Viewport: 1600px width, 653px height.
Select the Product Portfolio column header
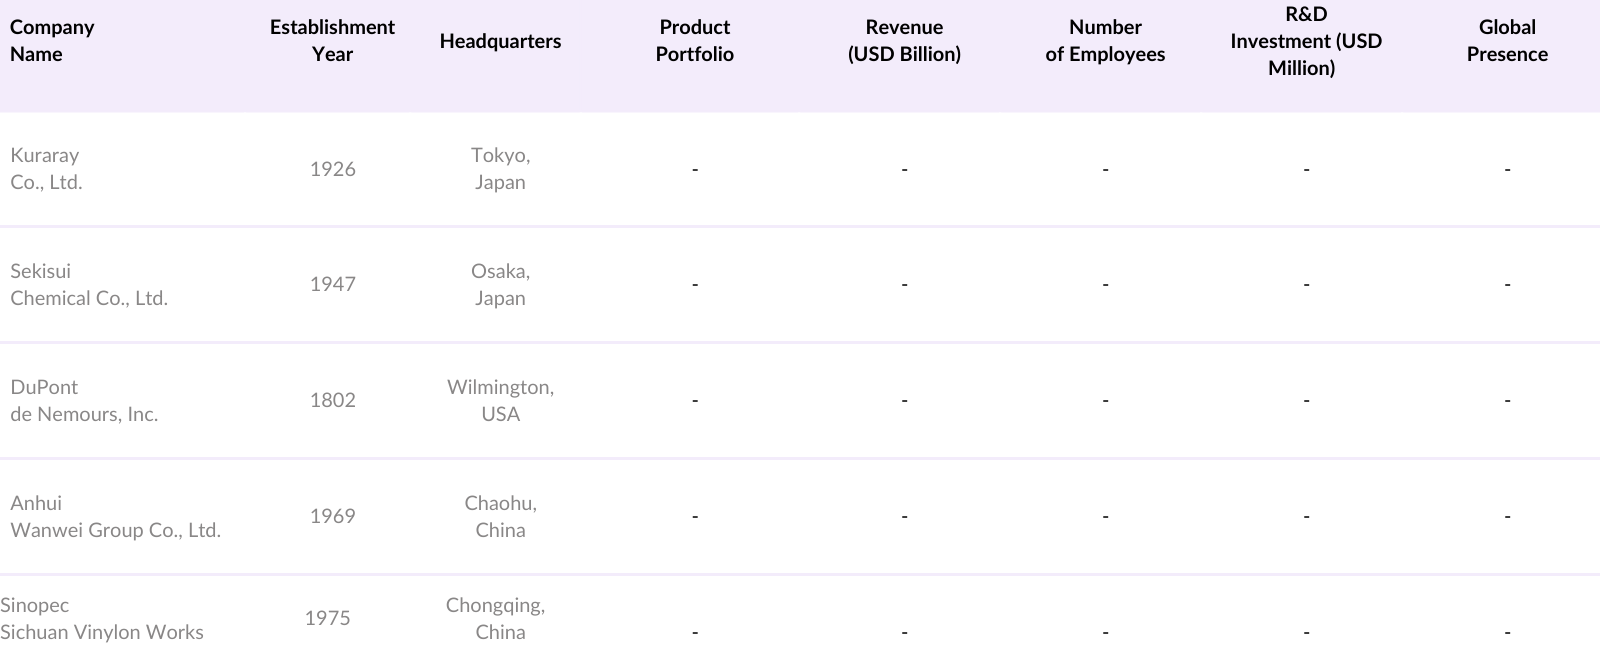tap(694, 41)
